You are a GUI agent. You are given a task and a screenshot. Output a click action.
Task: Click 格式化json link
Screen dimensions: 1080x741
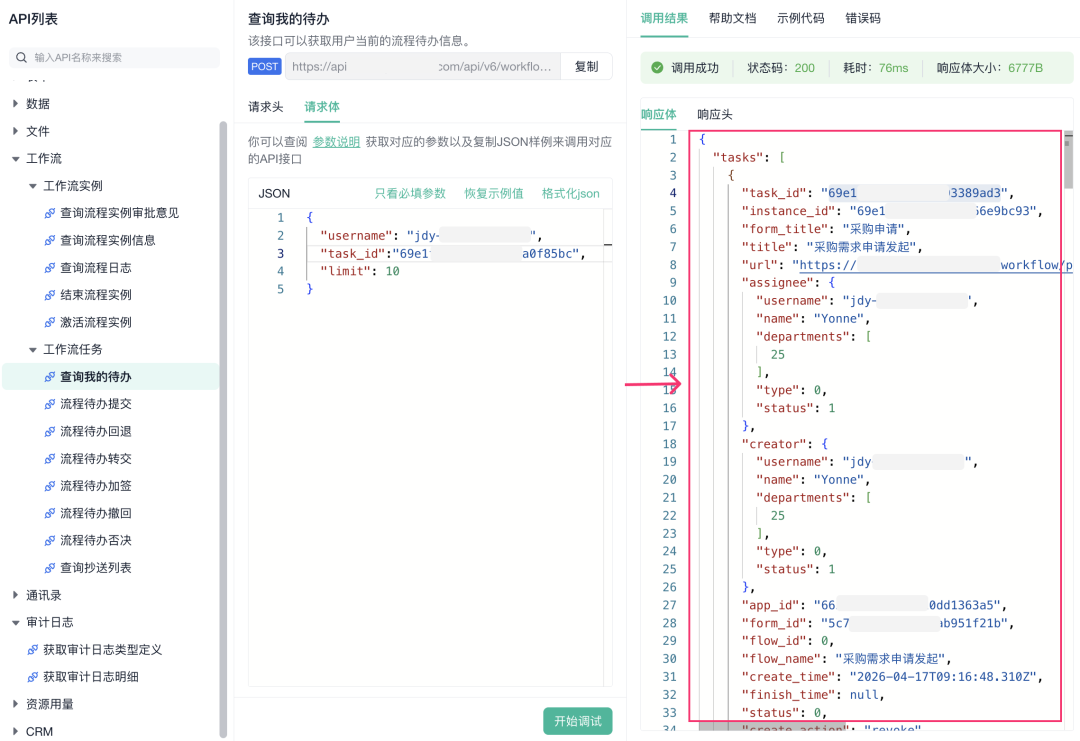[x=570, y=194]
